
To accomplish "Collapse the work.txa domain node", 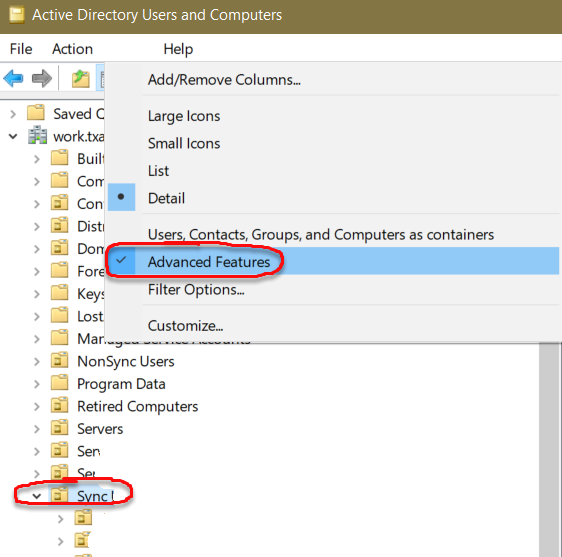I will click(x=13, y=137).
